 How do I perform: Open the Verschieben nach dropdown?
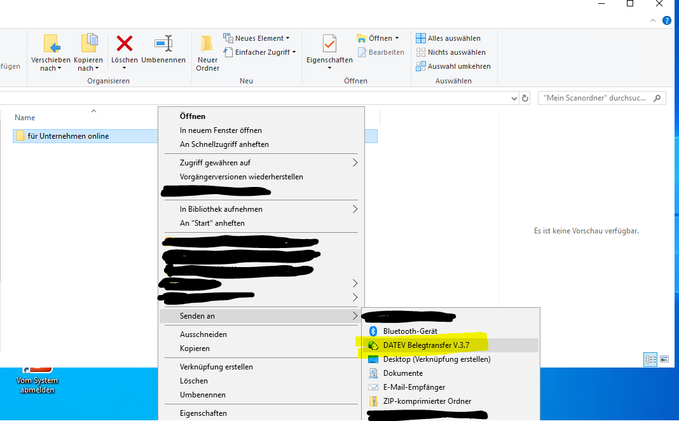(50, 50)
